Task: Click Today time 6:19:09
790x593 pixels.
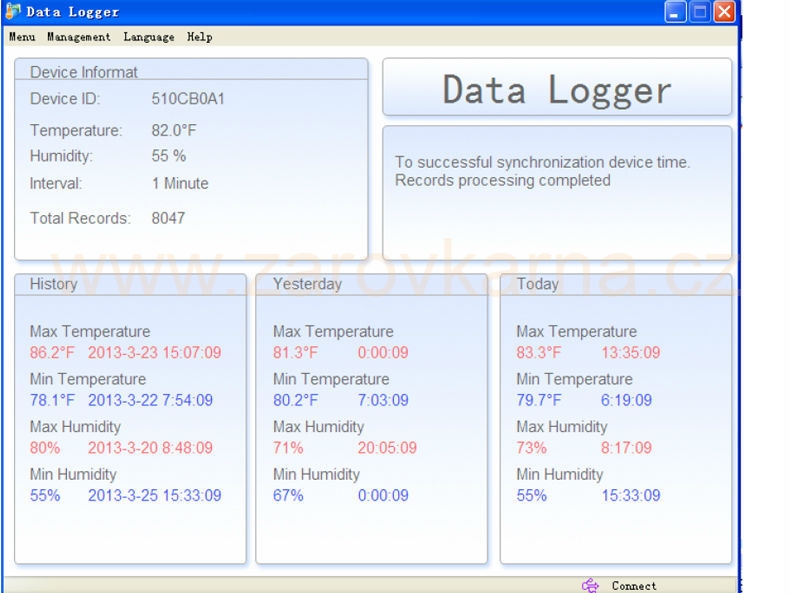Action: coord(626,401)
